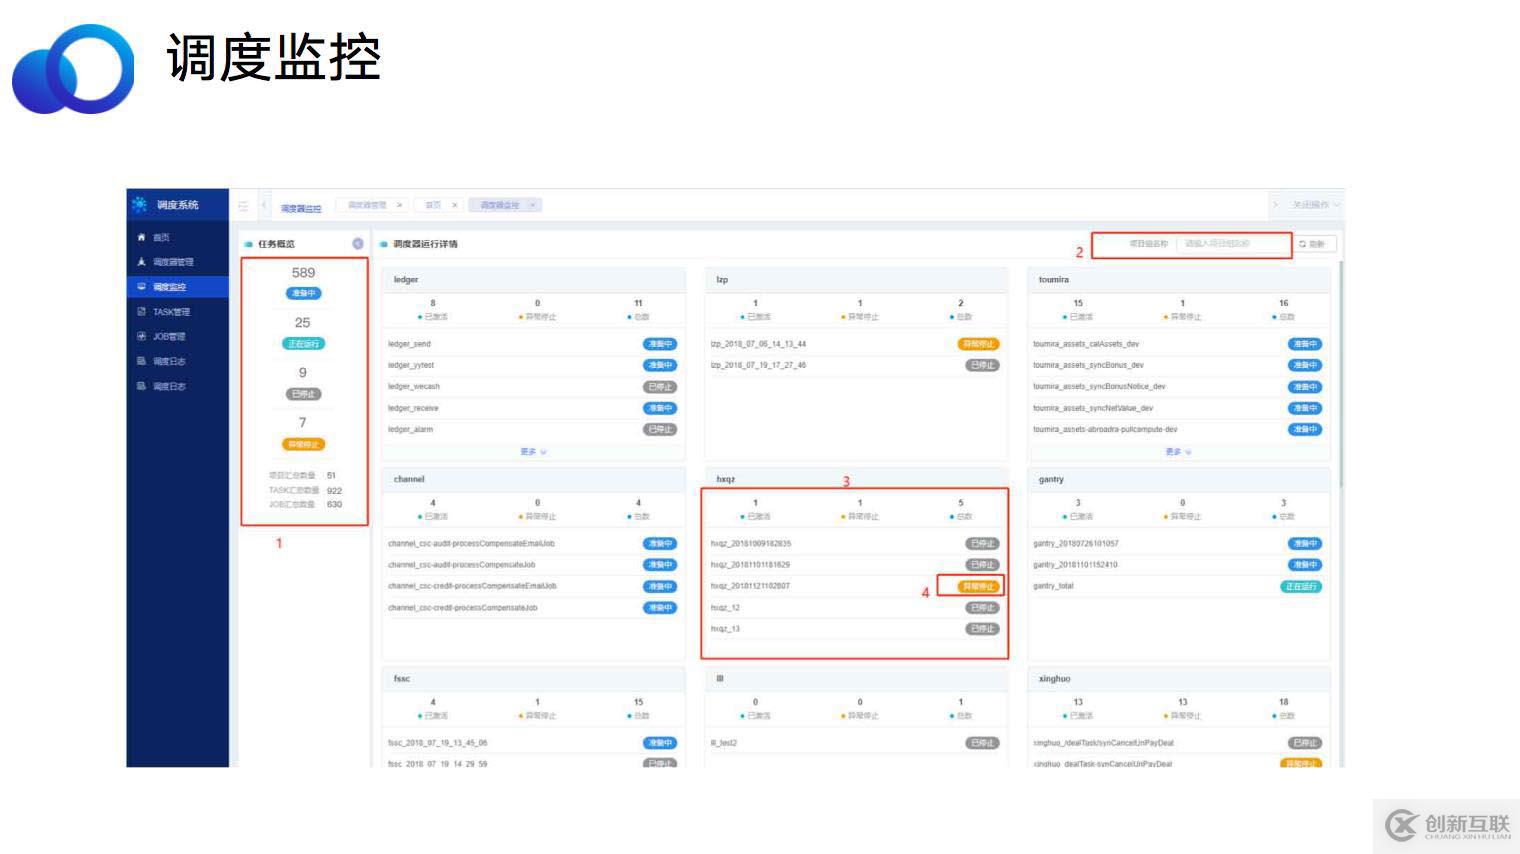Click the ledger card header
The width and height of the screenshot is (1520, 854).
534,280
